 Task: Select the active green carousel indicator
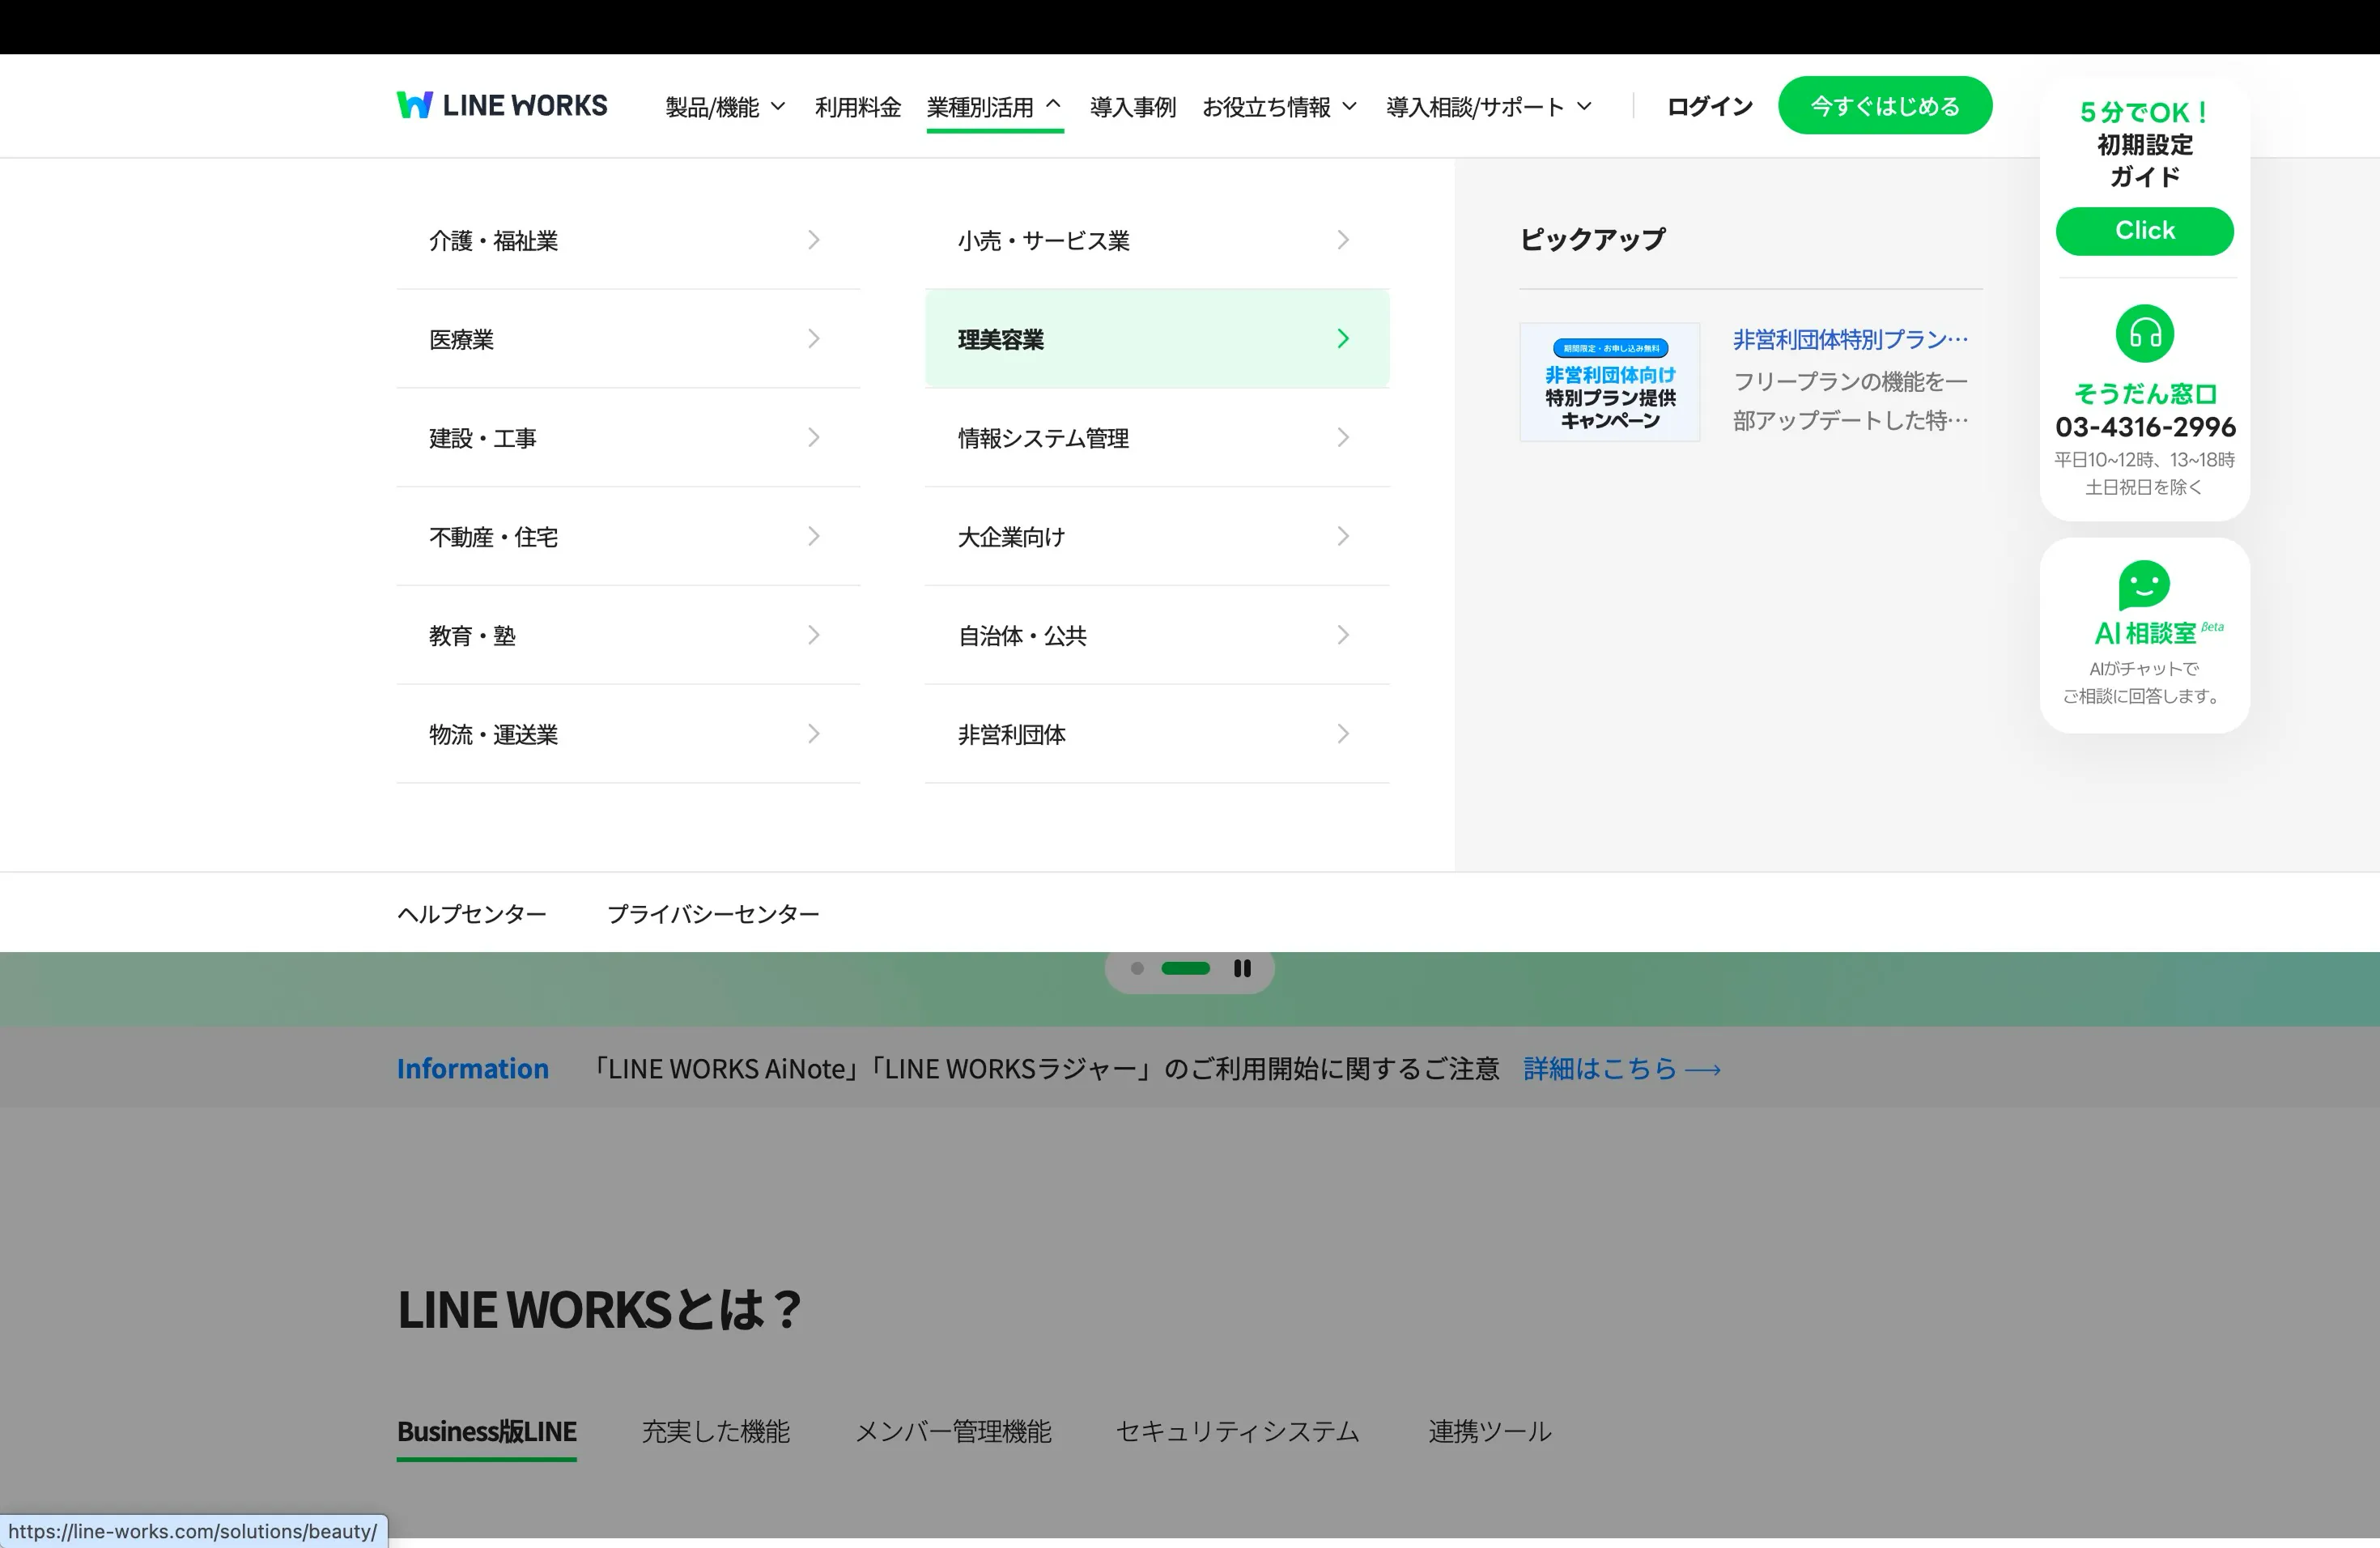pyautogui.click(x=1185, y=968)
